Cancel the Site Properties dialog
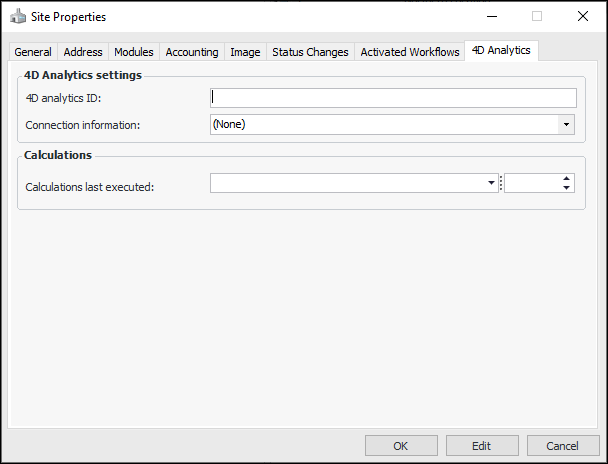608x464 pixels. (x=563, y=445)
